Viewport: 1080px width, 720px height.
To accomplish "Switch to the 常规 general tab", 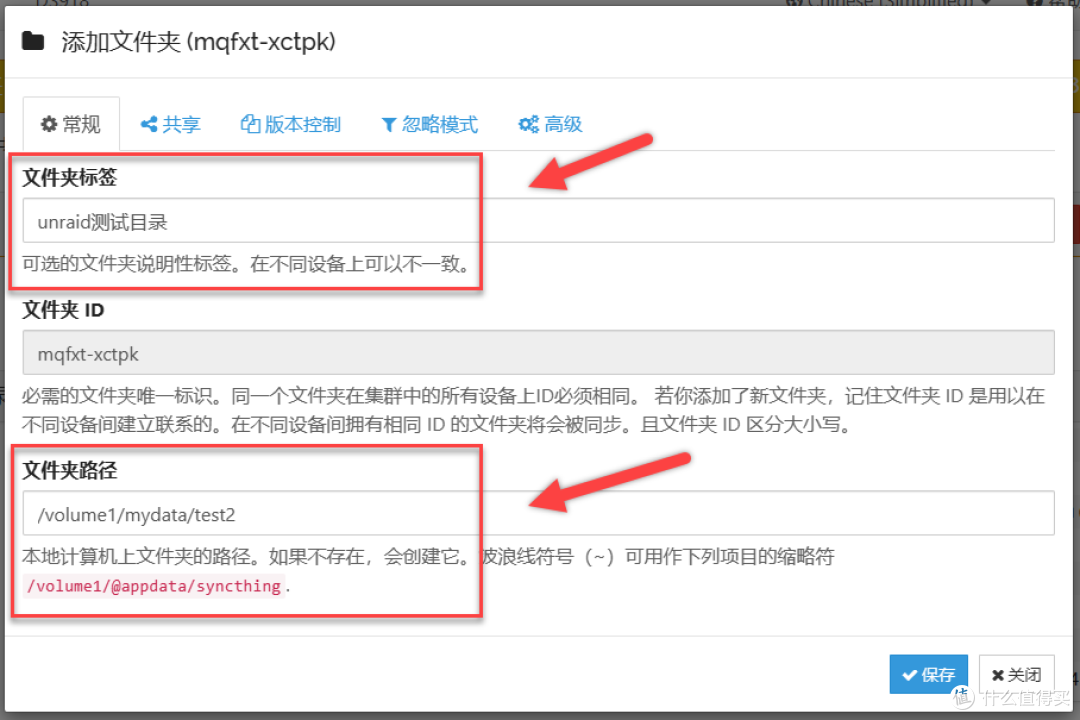I will click(x=71, y=124).
